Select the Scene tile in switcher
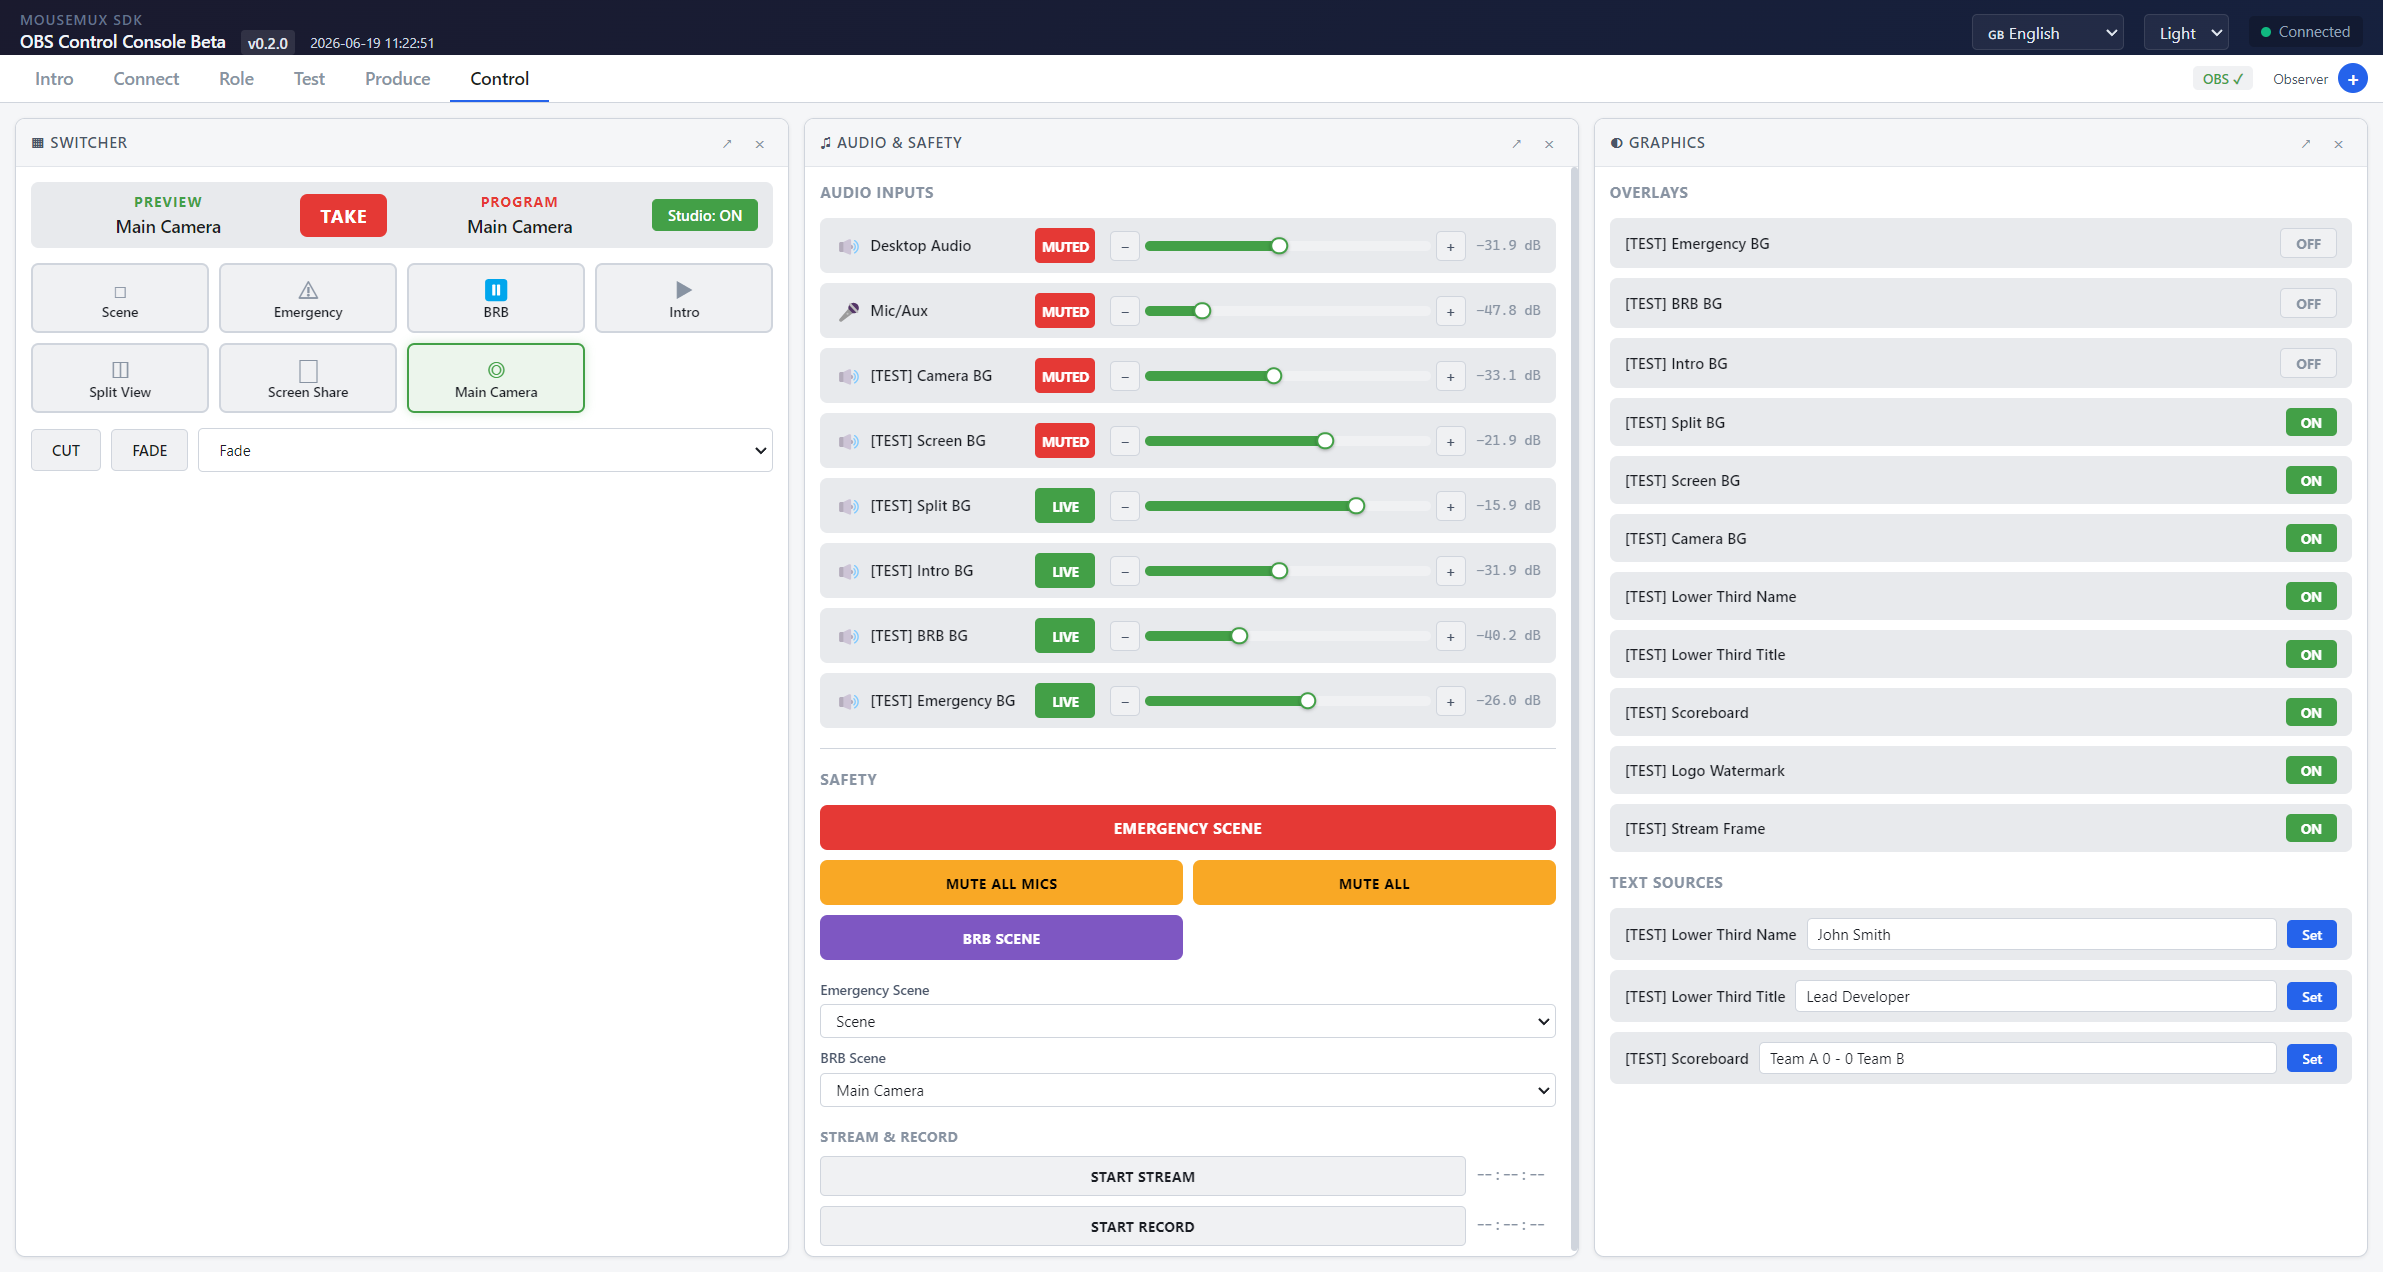The height and width of the screenshot is (1272, 2383). (x=120, y=298)
